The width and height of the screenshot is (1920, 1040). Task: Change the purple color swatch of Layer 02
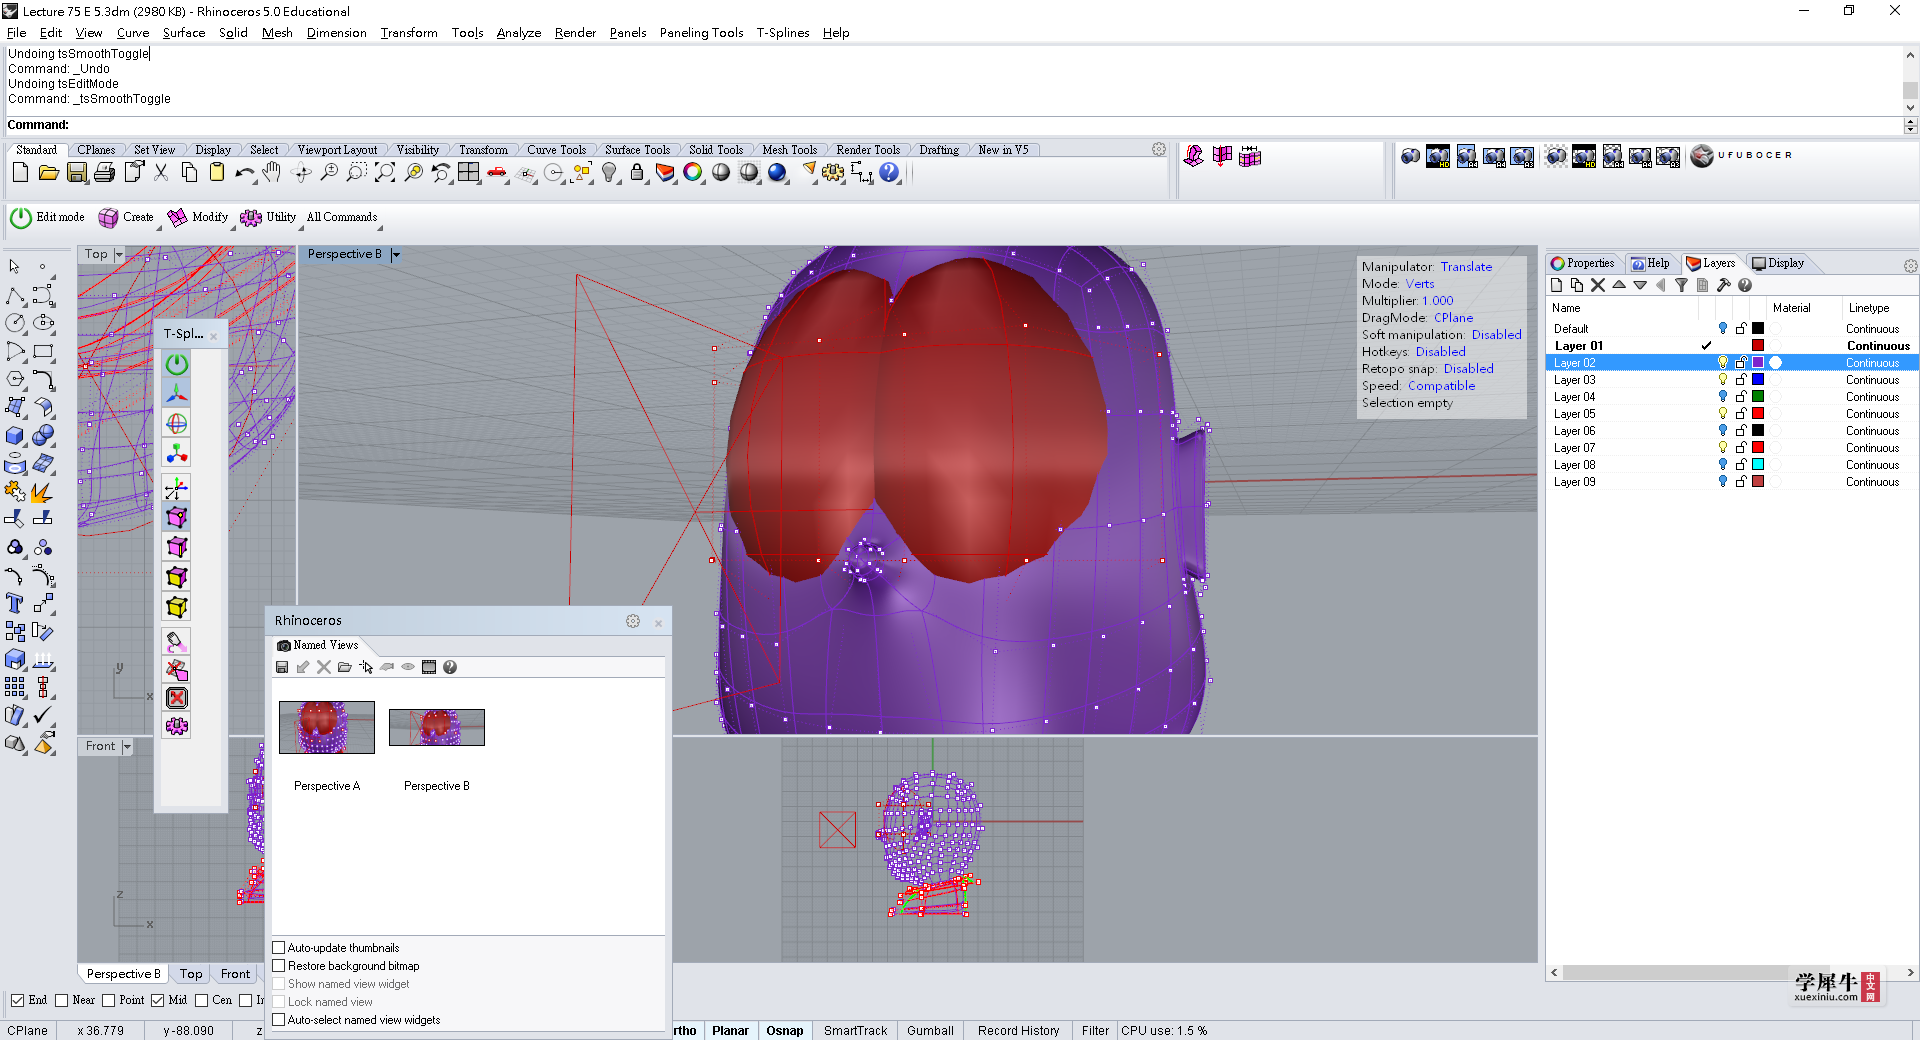tap(1758, 363)
